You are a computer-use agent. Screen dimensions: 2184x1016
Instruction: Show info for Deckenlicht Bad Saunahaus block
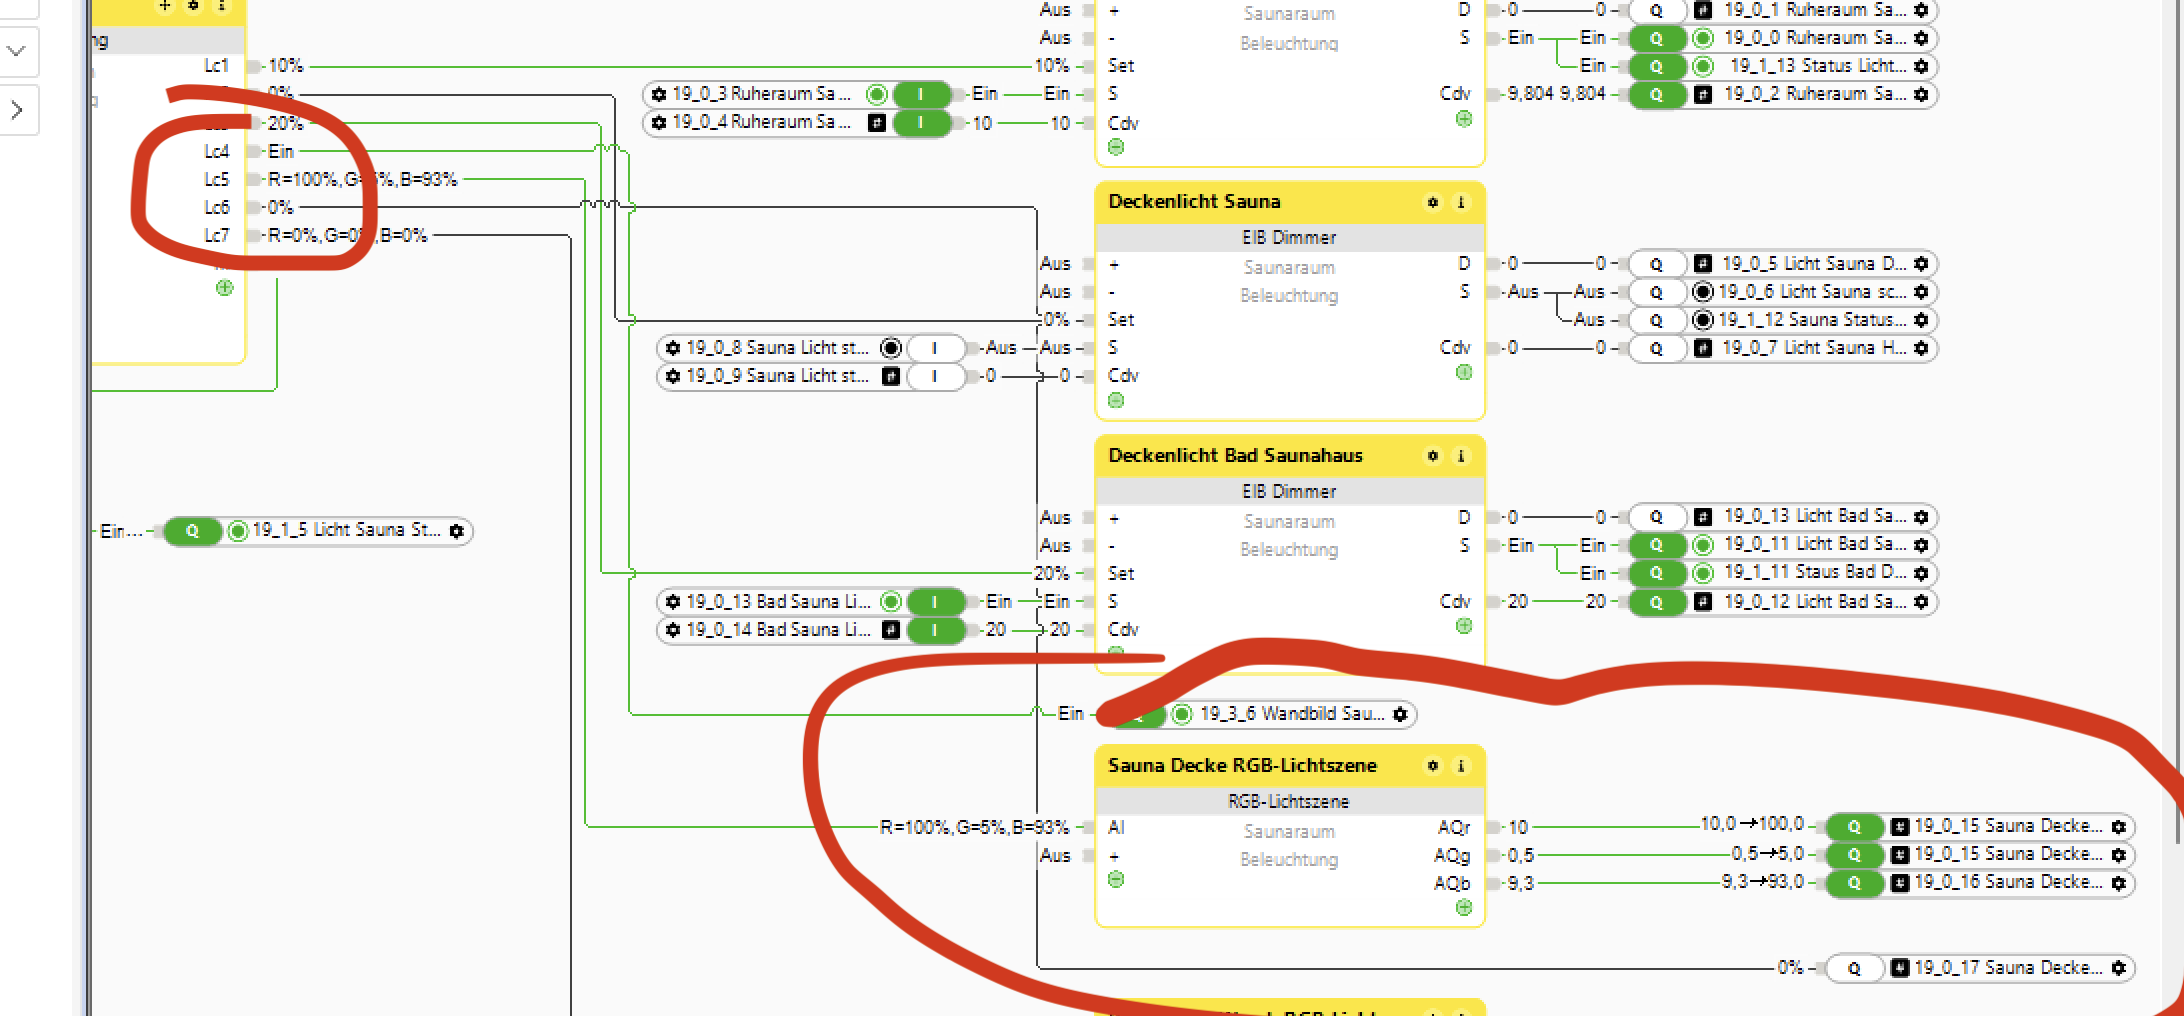point(1461,456)
